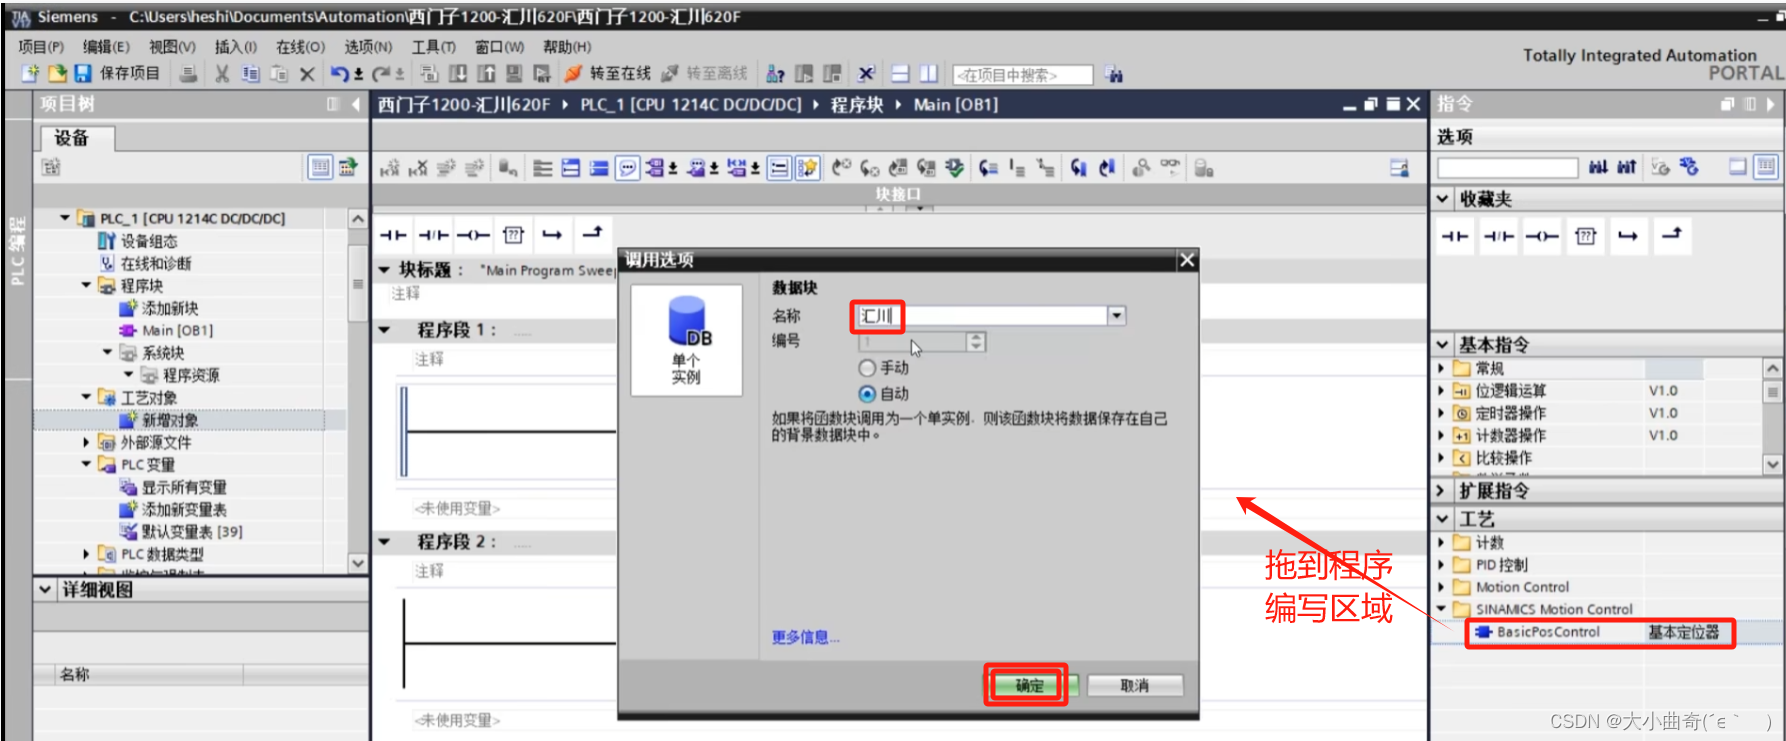The height and width of the screenshot is (741, 1786).
Task: Expand the 外部源文件 tree node
Action: [86, 441]
